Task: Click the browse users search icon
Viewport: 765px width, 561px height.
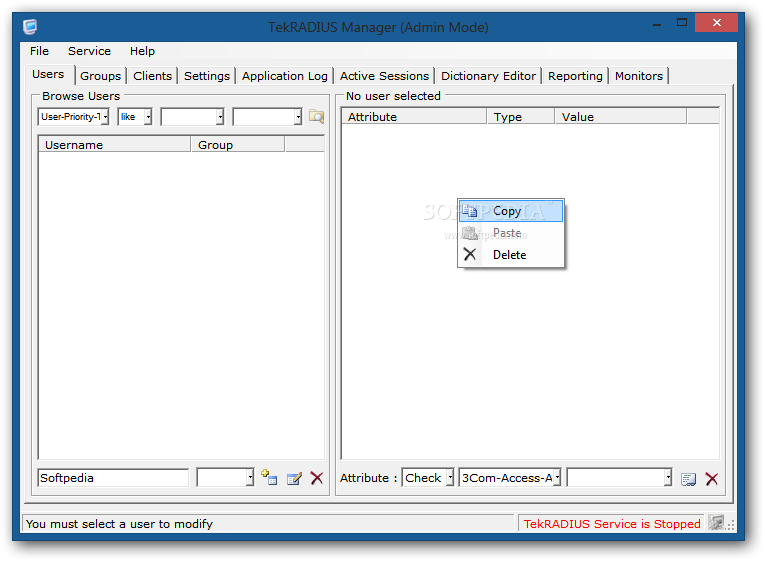Action: (x=317, y=117)
